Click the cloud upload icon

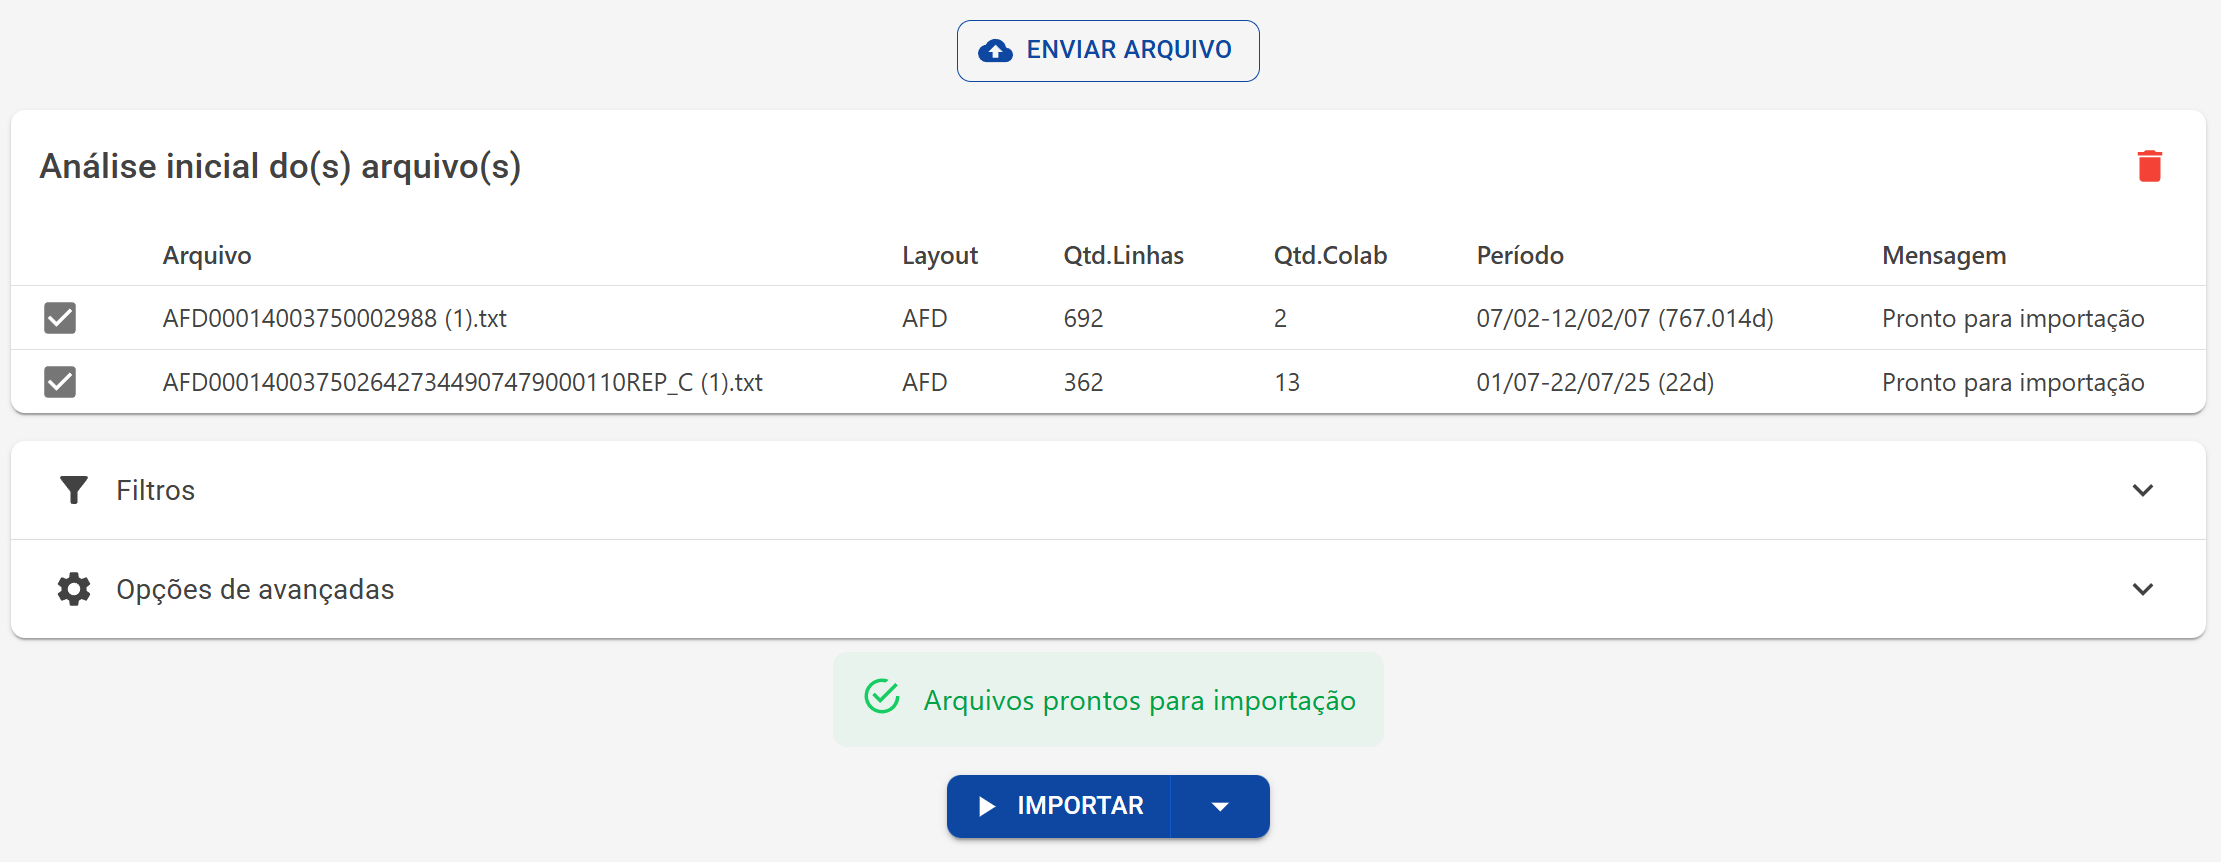coord(995,51)
